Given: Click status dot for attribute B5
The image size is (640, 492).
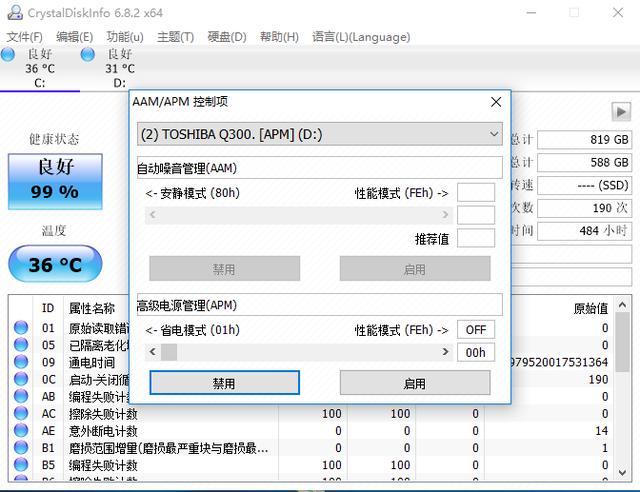Looking at the screenshot, I should pyautogui.click(x=21, y=465).
